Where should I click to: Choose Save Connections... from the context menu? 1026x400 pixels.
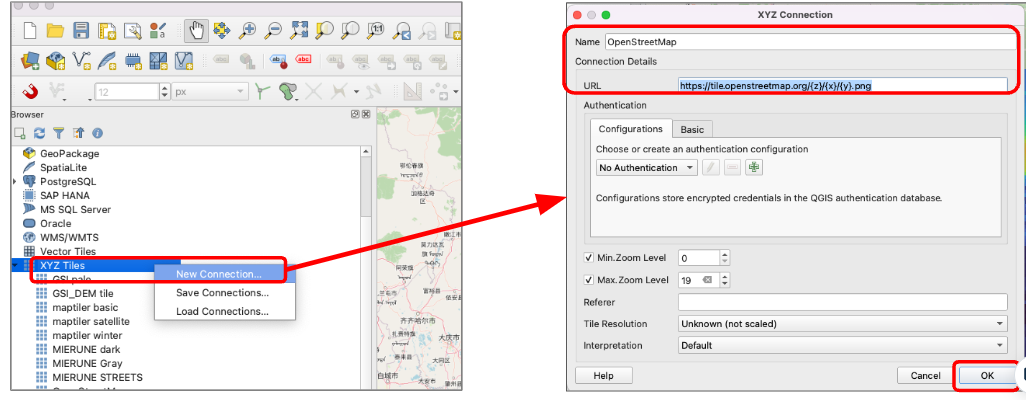click(222, 293)
